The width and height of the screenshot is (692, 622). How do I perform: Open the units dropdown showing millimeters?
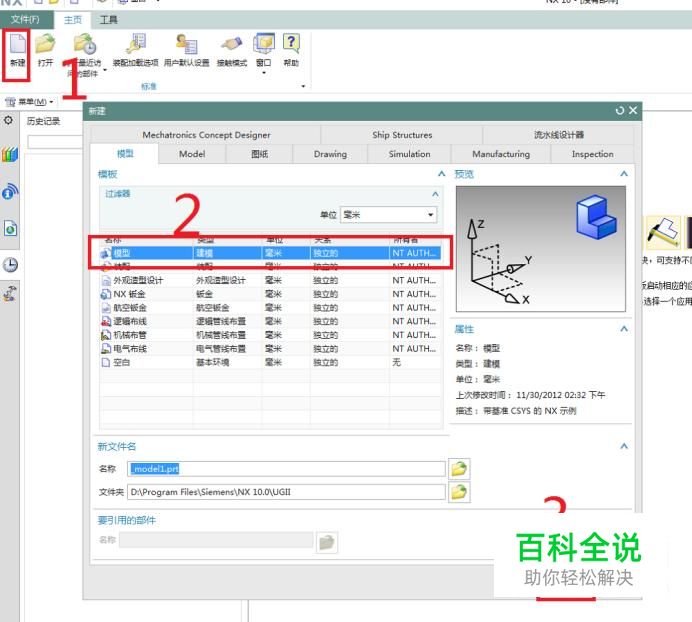point(388,215)
